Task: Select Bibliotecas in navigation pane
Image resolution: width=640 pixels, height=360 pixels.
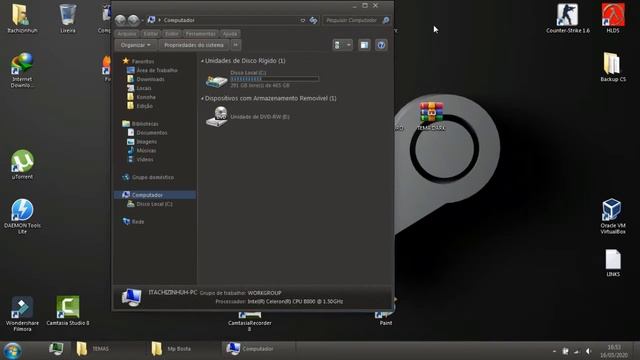Action: point(145,124)
